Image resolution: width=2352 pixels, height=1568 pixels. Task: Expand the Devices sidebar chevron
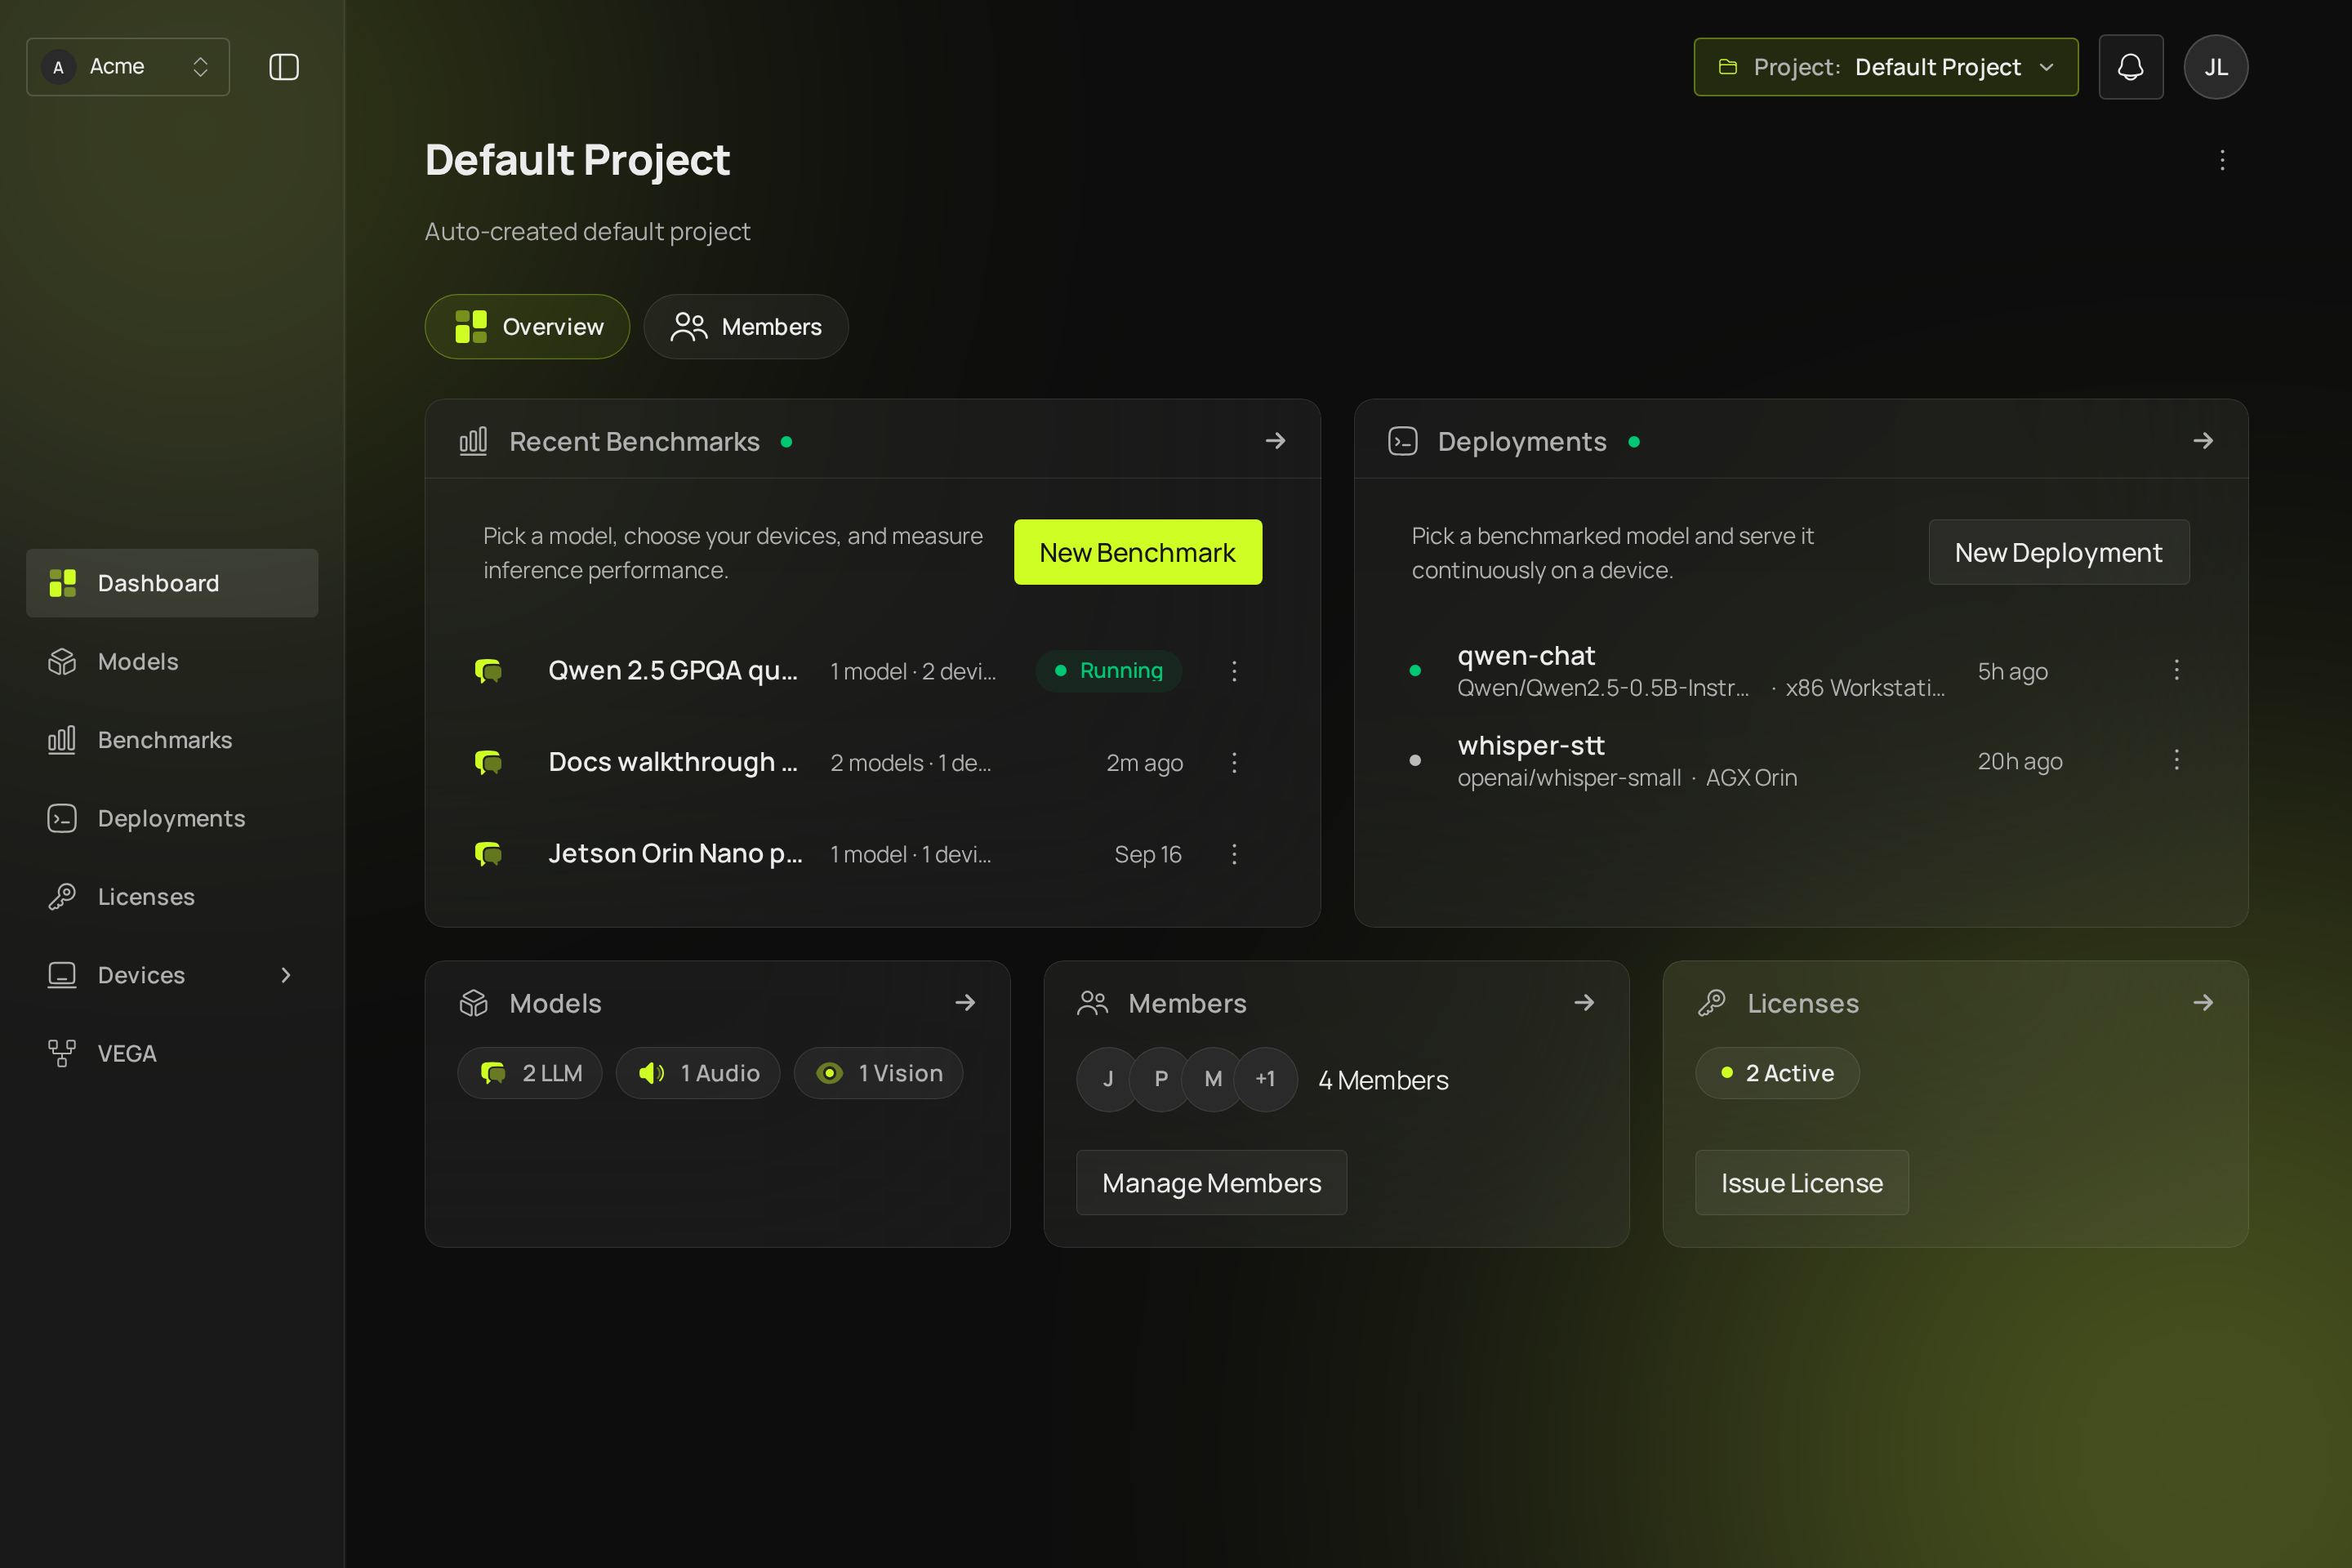(x=286, y=975)
